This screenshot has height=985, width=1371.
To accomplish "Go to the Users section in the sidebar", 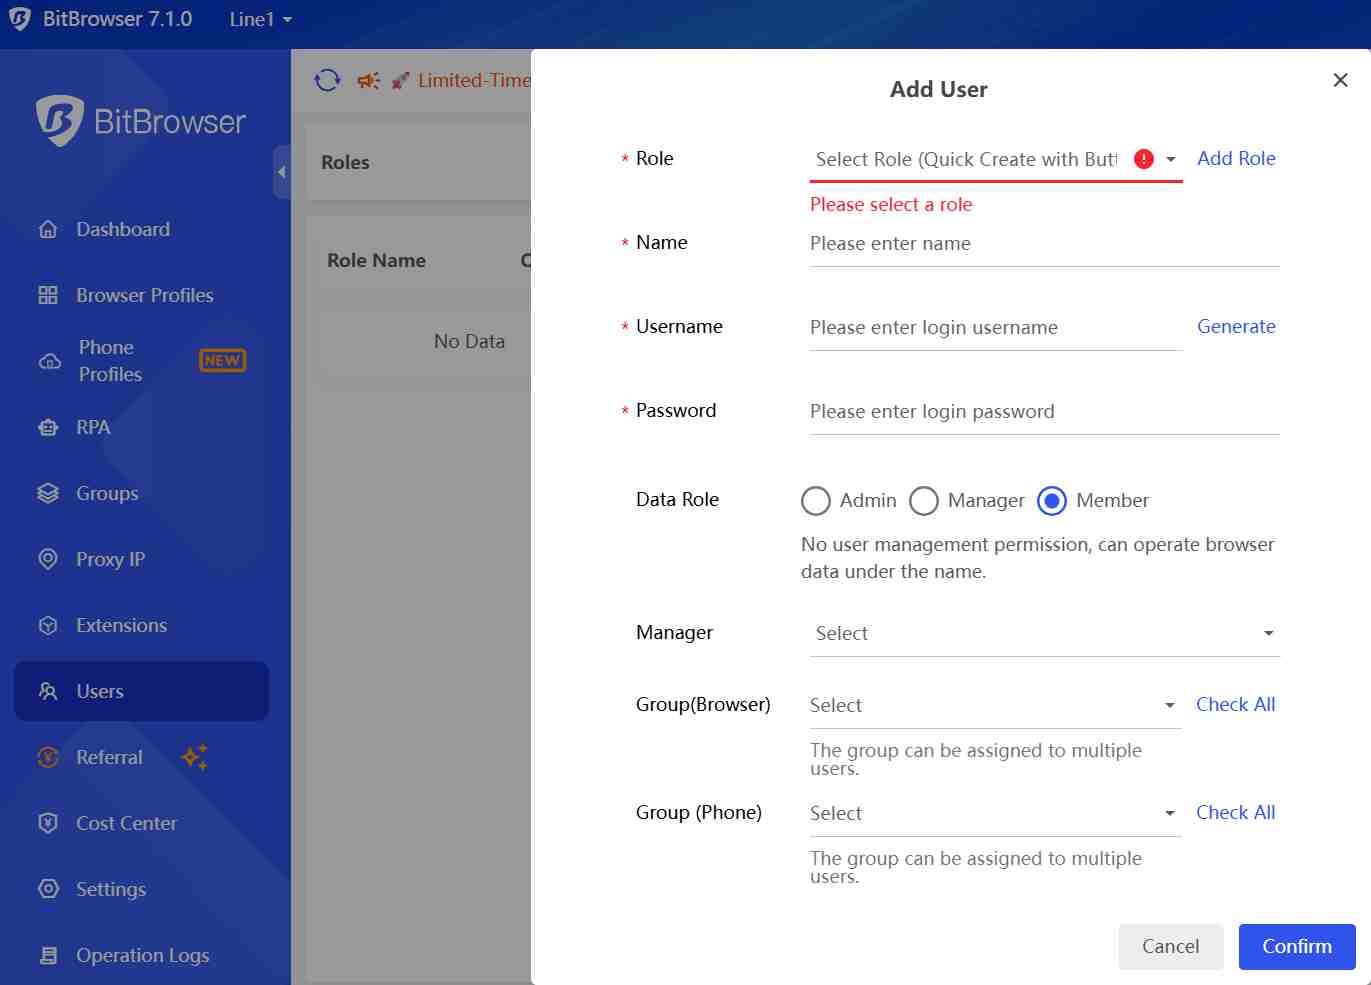I will [x=99, y=691].
